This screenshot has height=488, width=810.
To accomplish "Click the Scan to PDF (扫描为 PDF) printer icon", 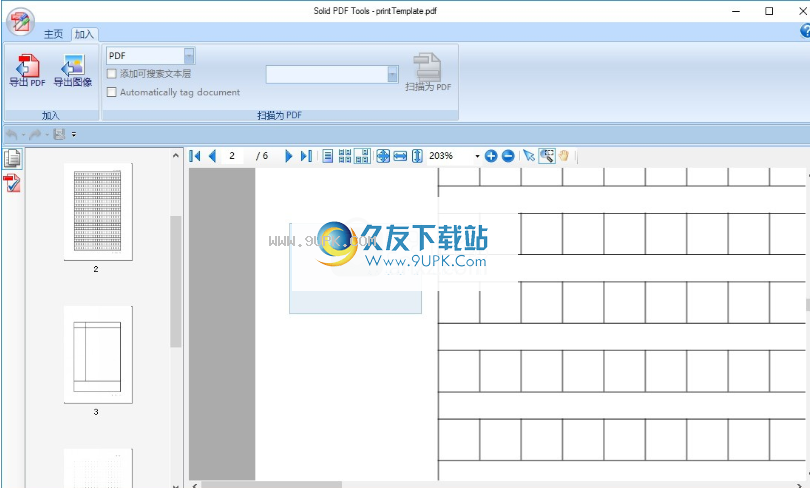I will 428,72.
